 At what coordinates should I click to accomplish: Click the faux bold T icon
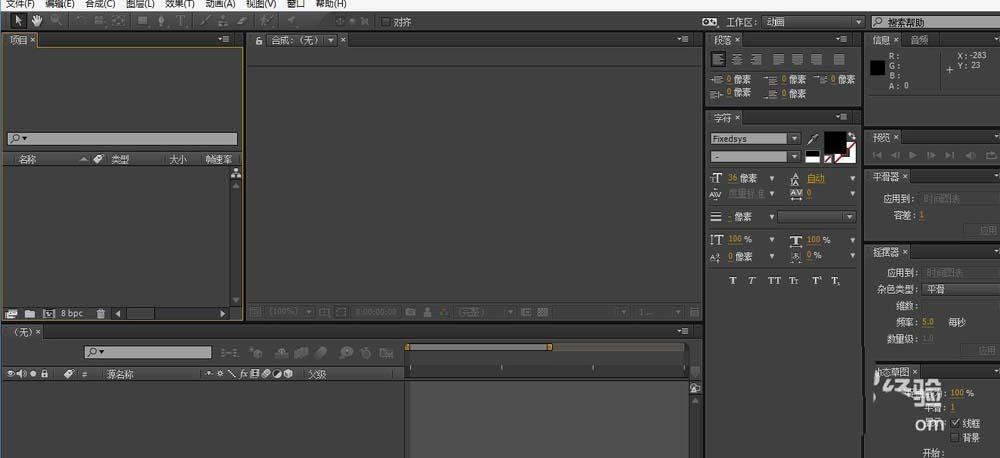733,280
